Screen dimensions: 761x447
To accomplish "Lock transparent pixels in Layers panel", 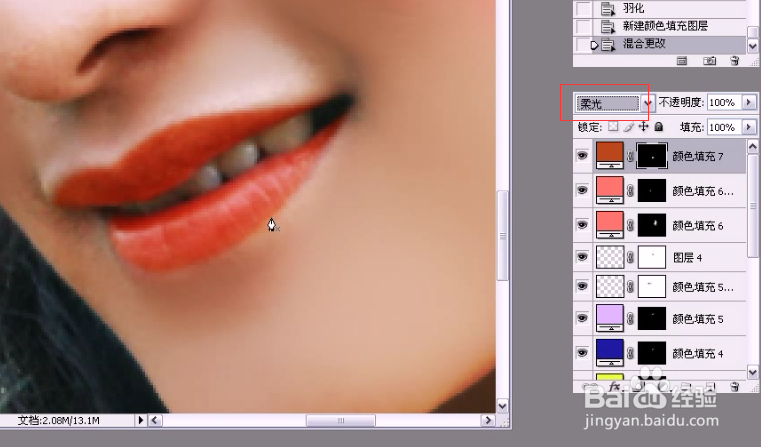I will click(613, 127).
